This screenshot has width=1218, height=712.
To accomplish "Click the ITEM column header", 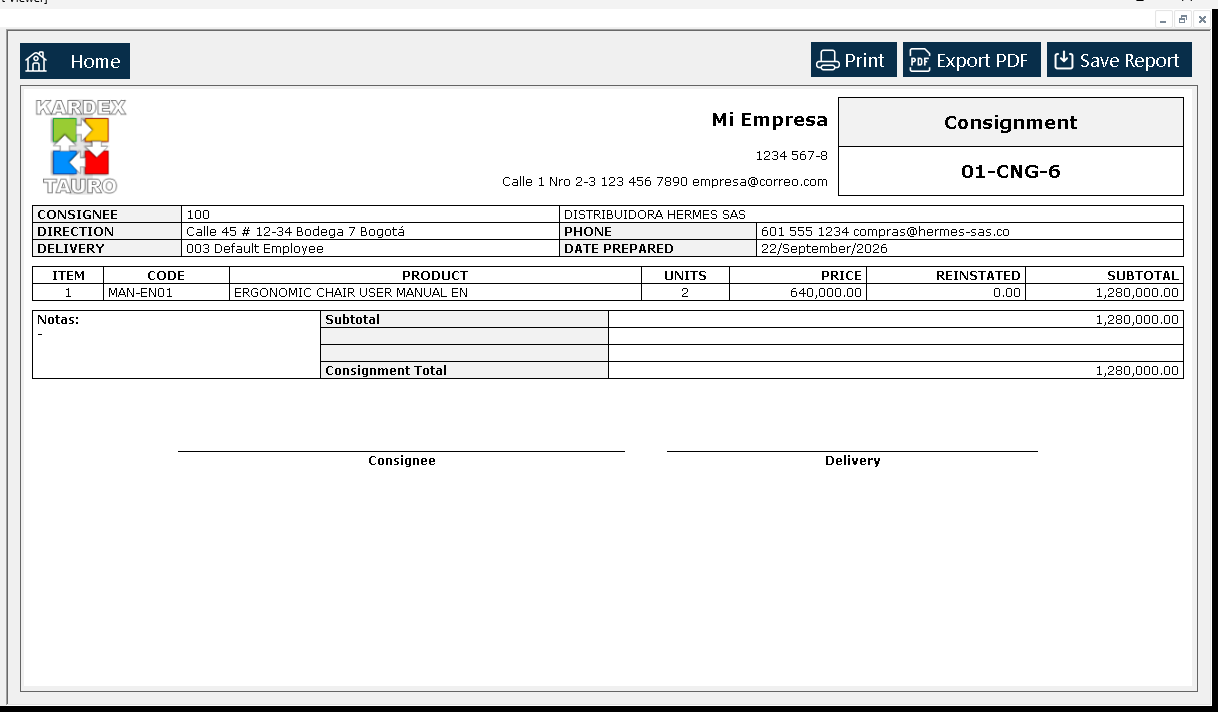I will (68, 276).
